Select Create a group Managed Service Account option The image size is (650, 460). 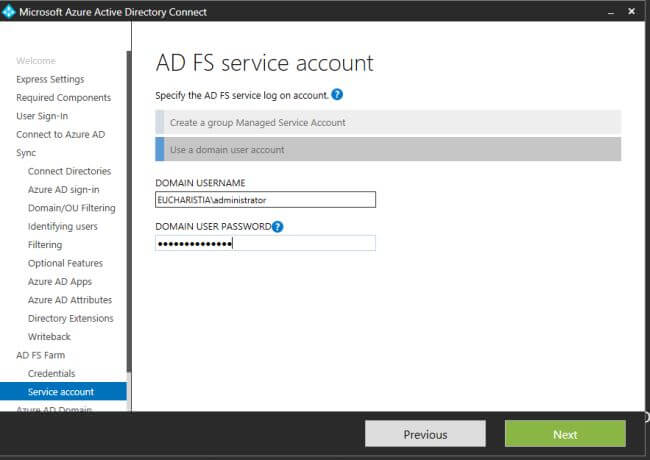pos(388,123)
